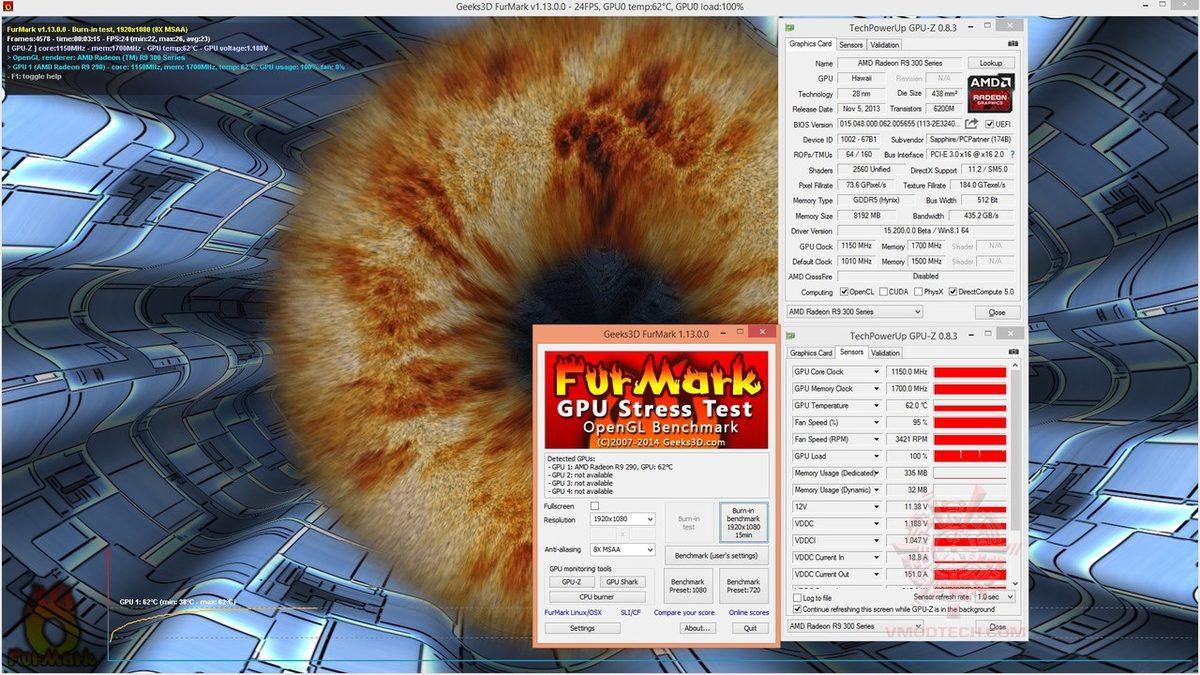The image size is (1200, 675).
Task: Click the GPU Load sensor reading bar
Action: click(x=970, y=456)
